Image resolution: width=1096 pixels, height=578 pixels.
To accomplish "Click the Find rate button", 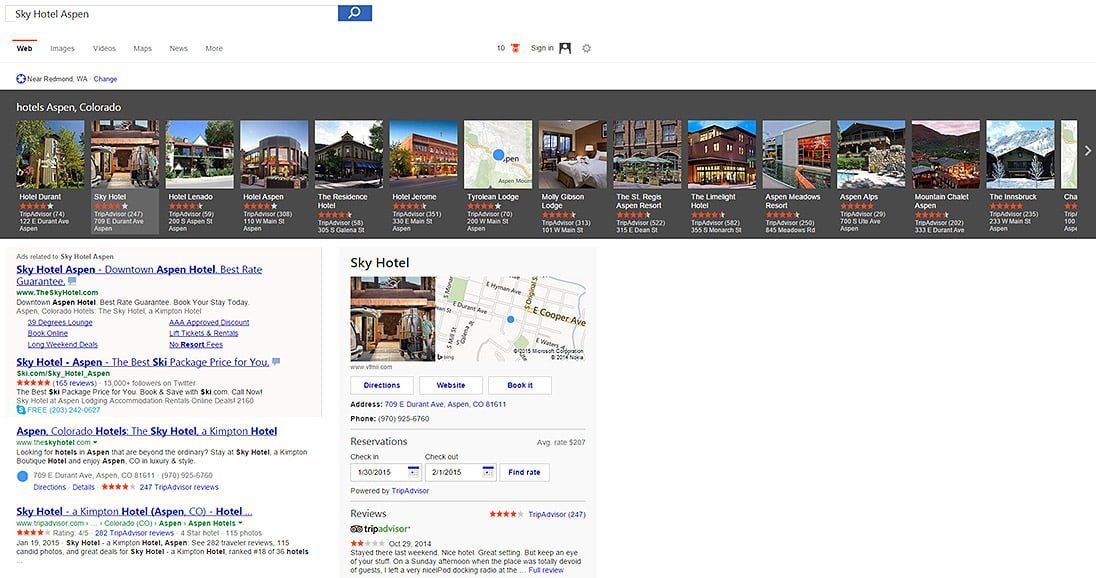I will coord(524,472).
